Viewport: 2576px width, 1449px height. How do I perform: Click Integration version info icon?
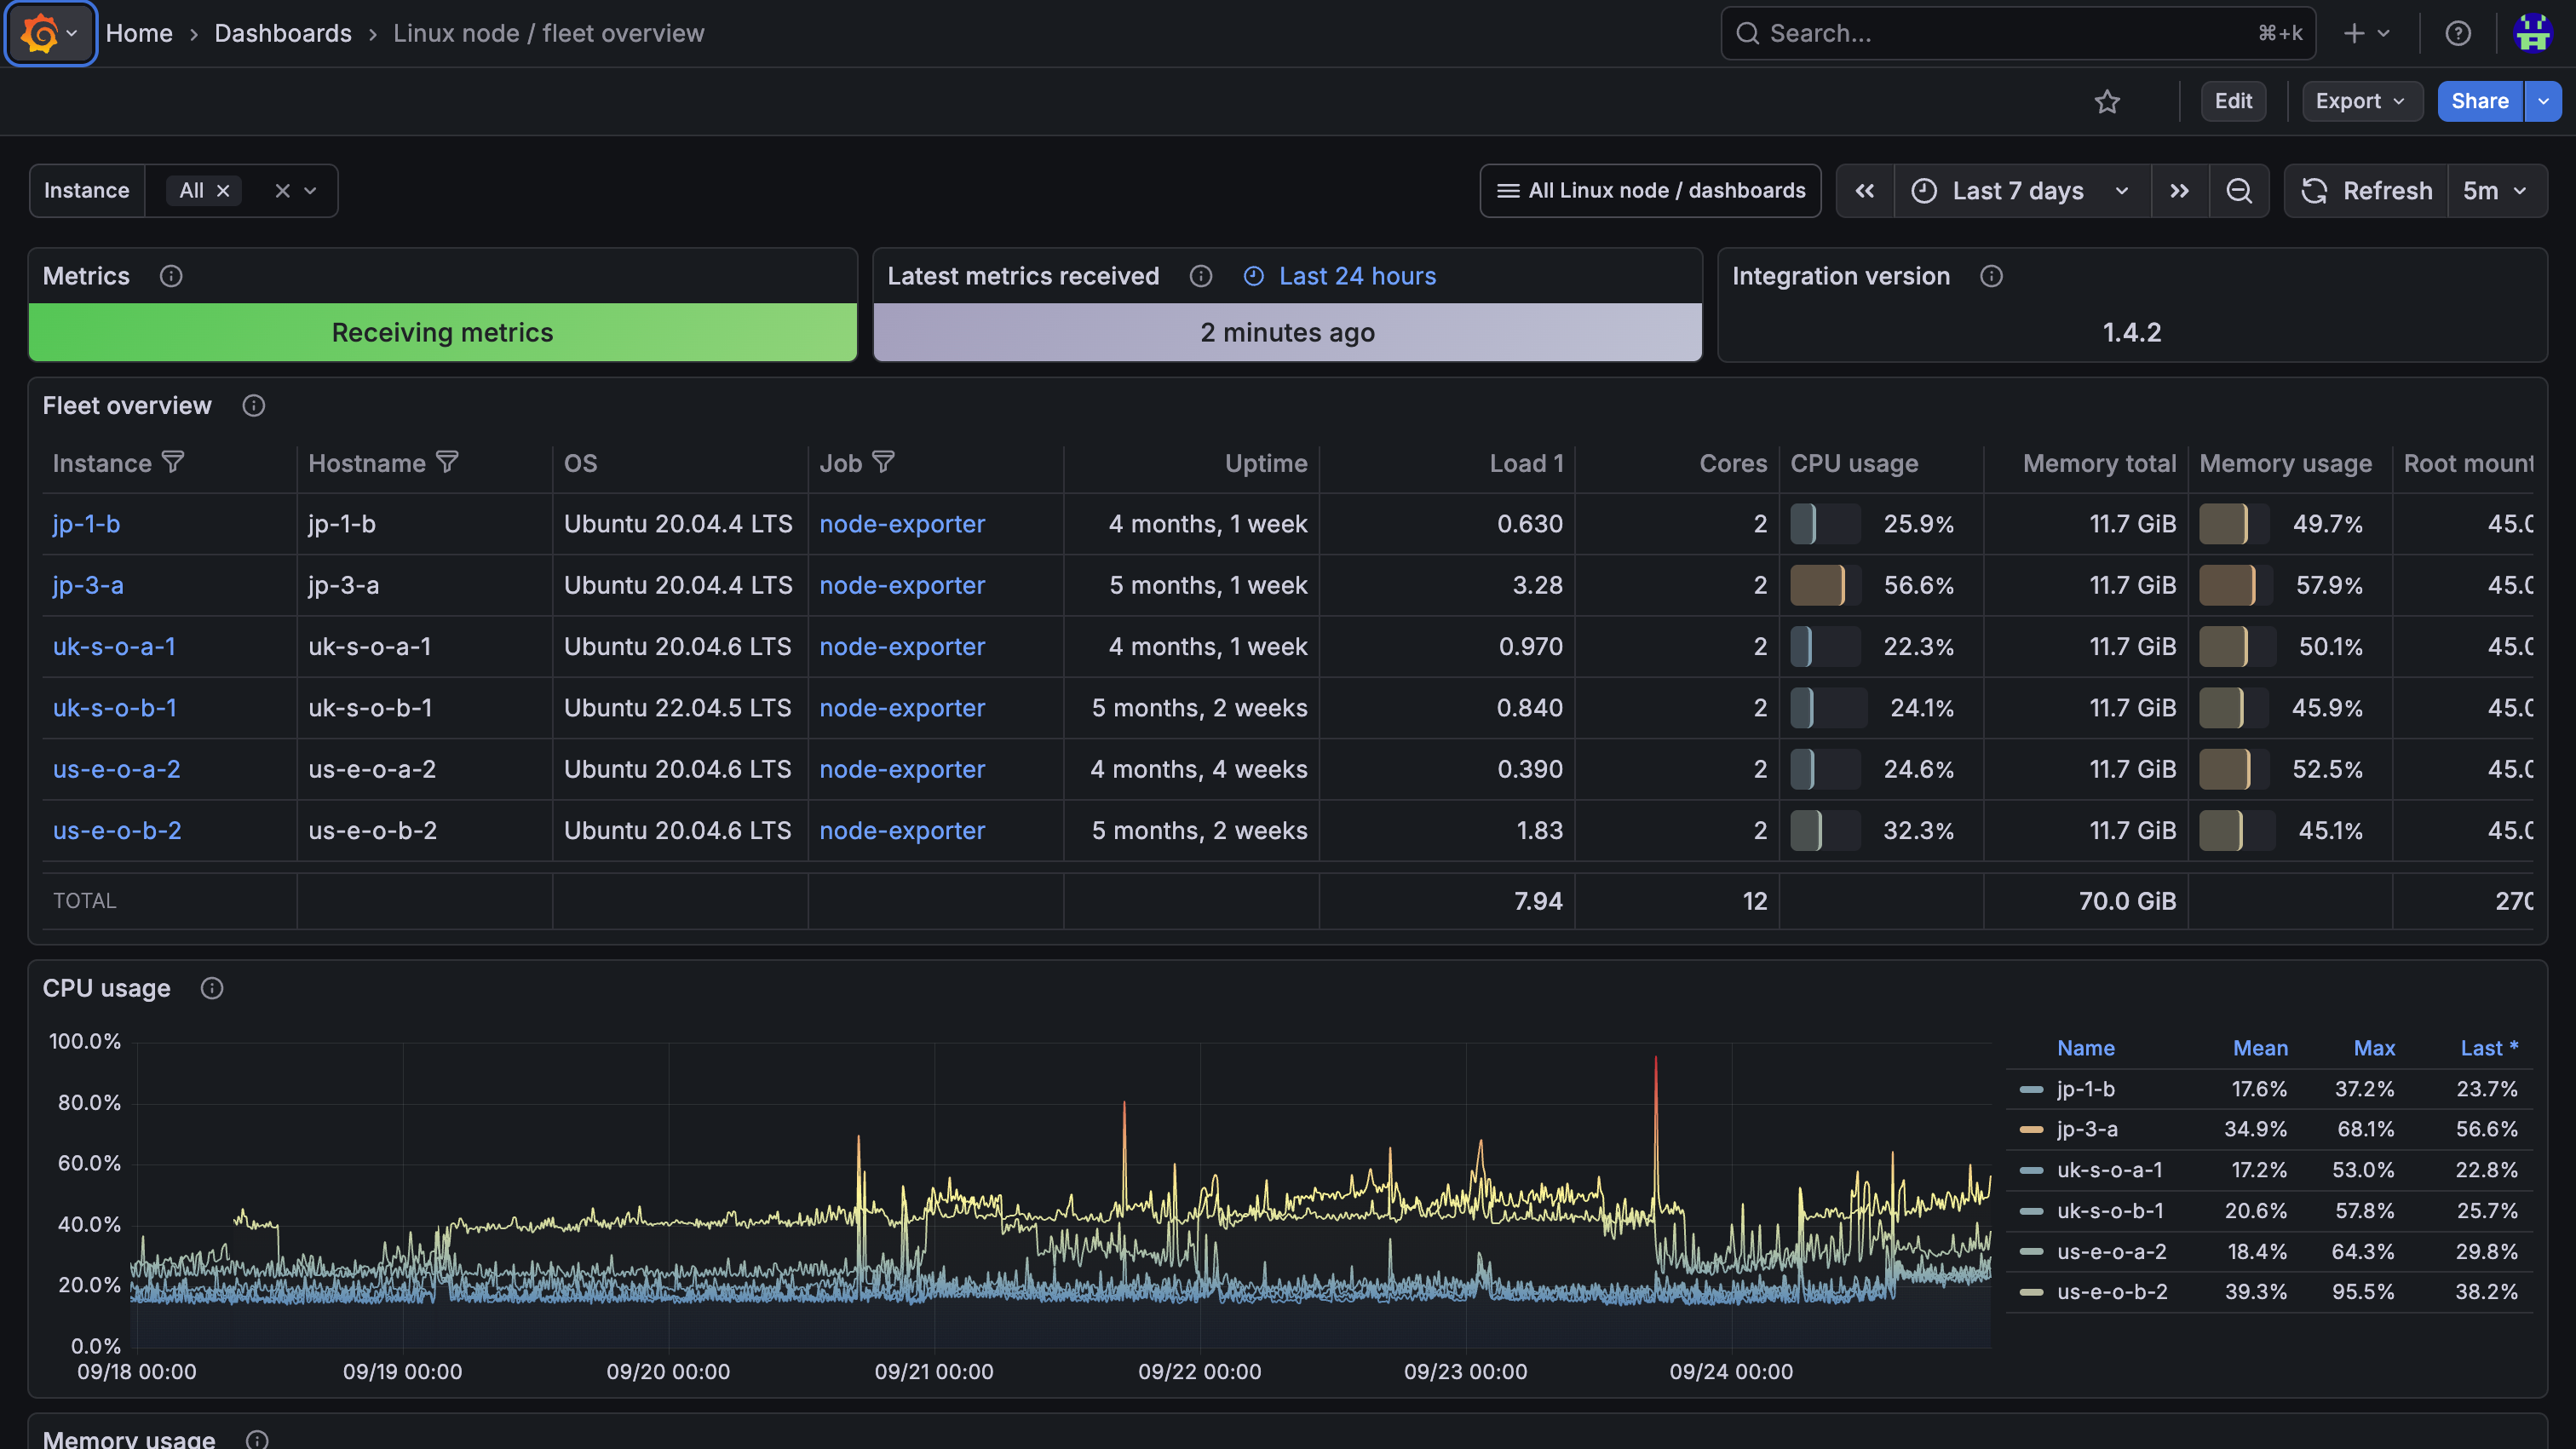(x=1991, y=276)
